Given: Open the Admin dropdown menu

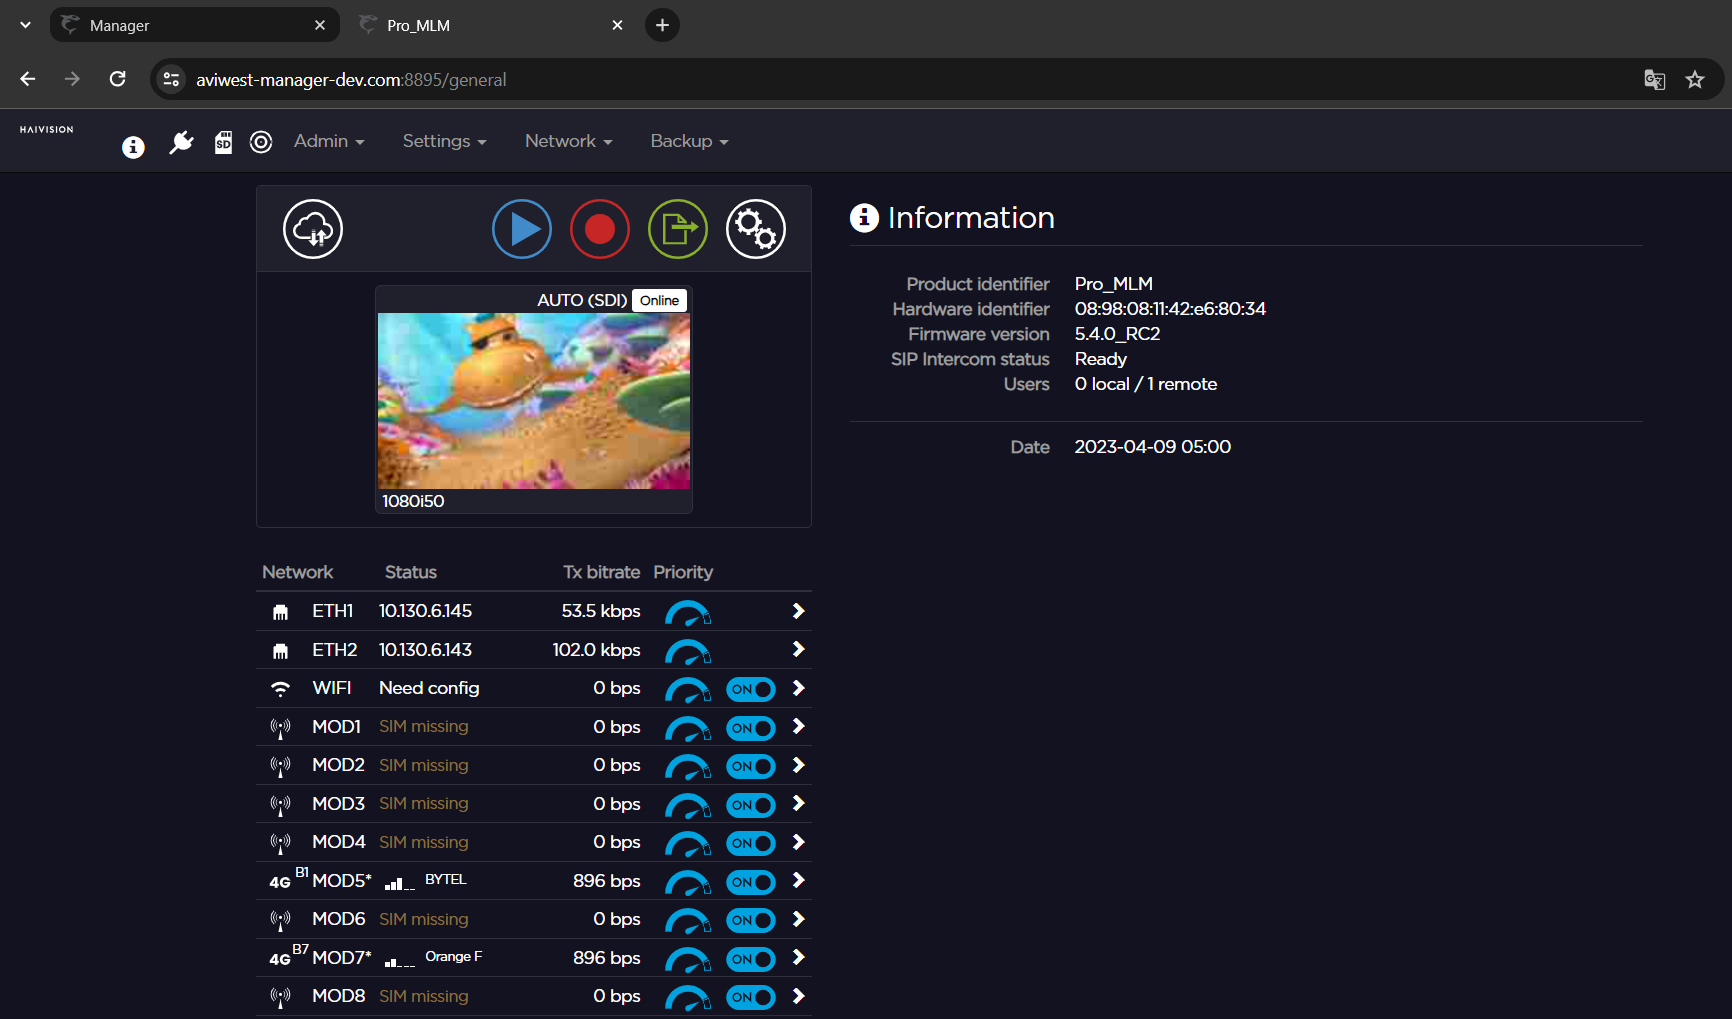Looking at the screenshot, I should 329,142.
